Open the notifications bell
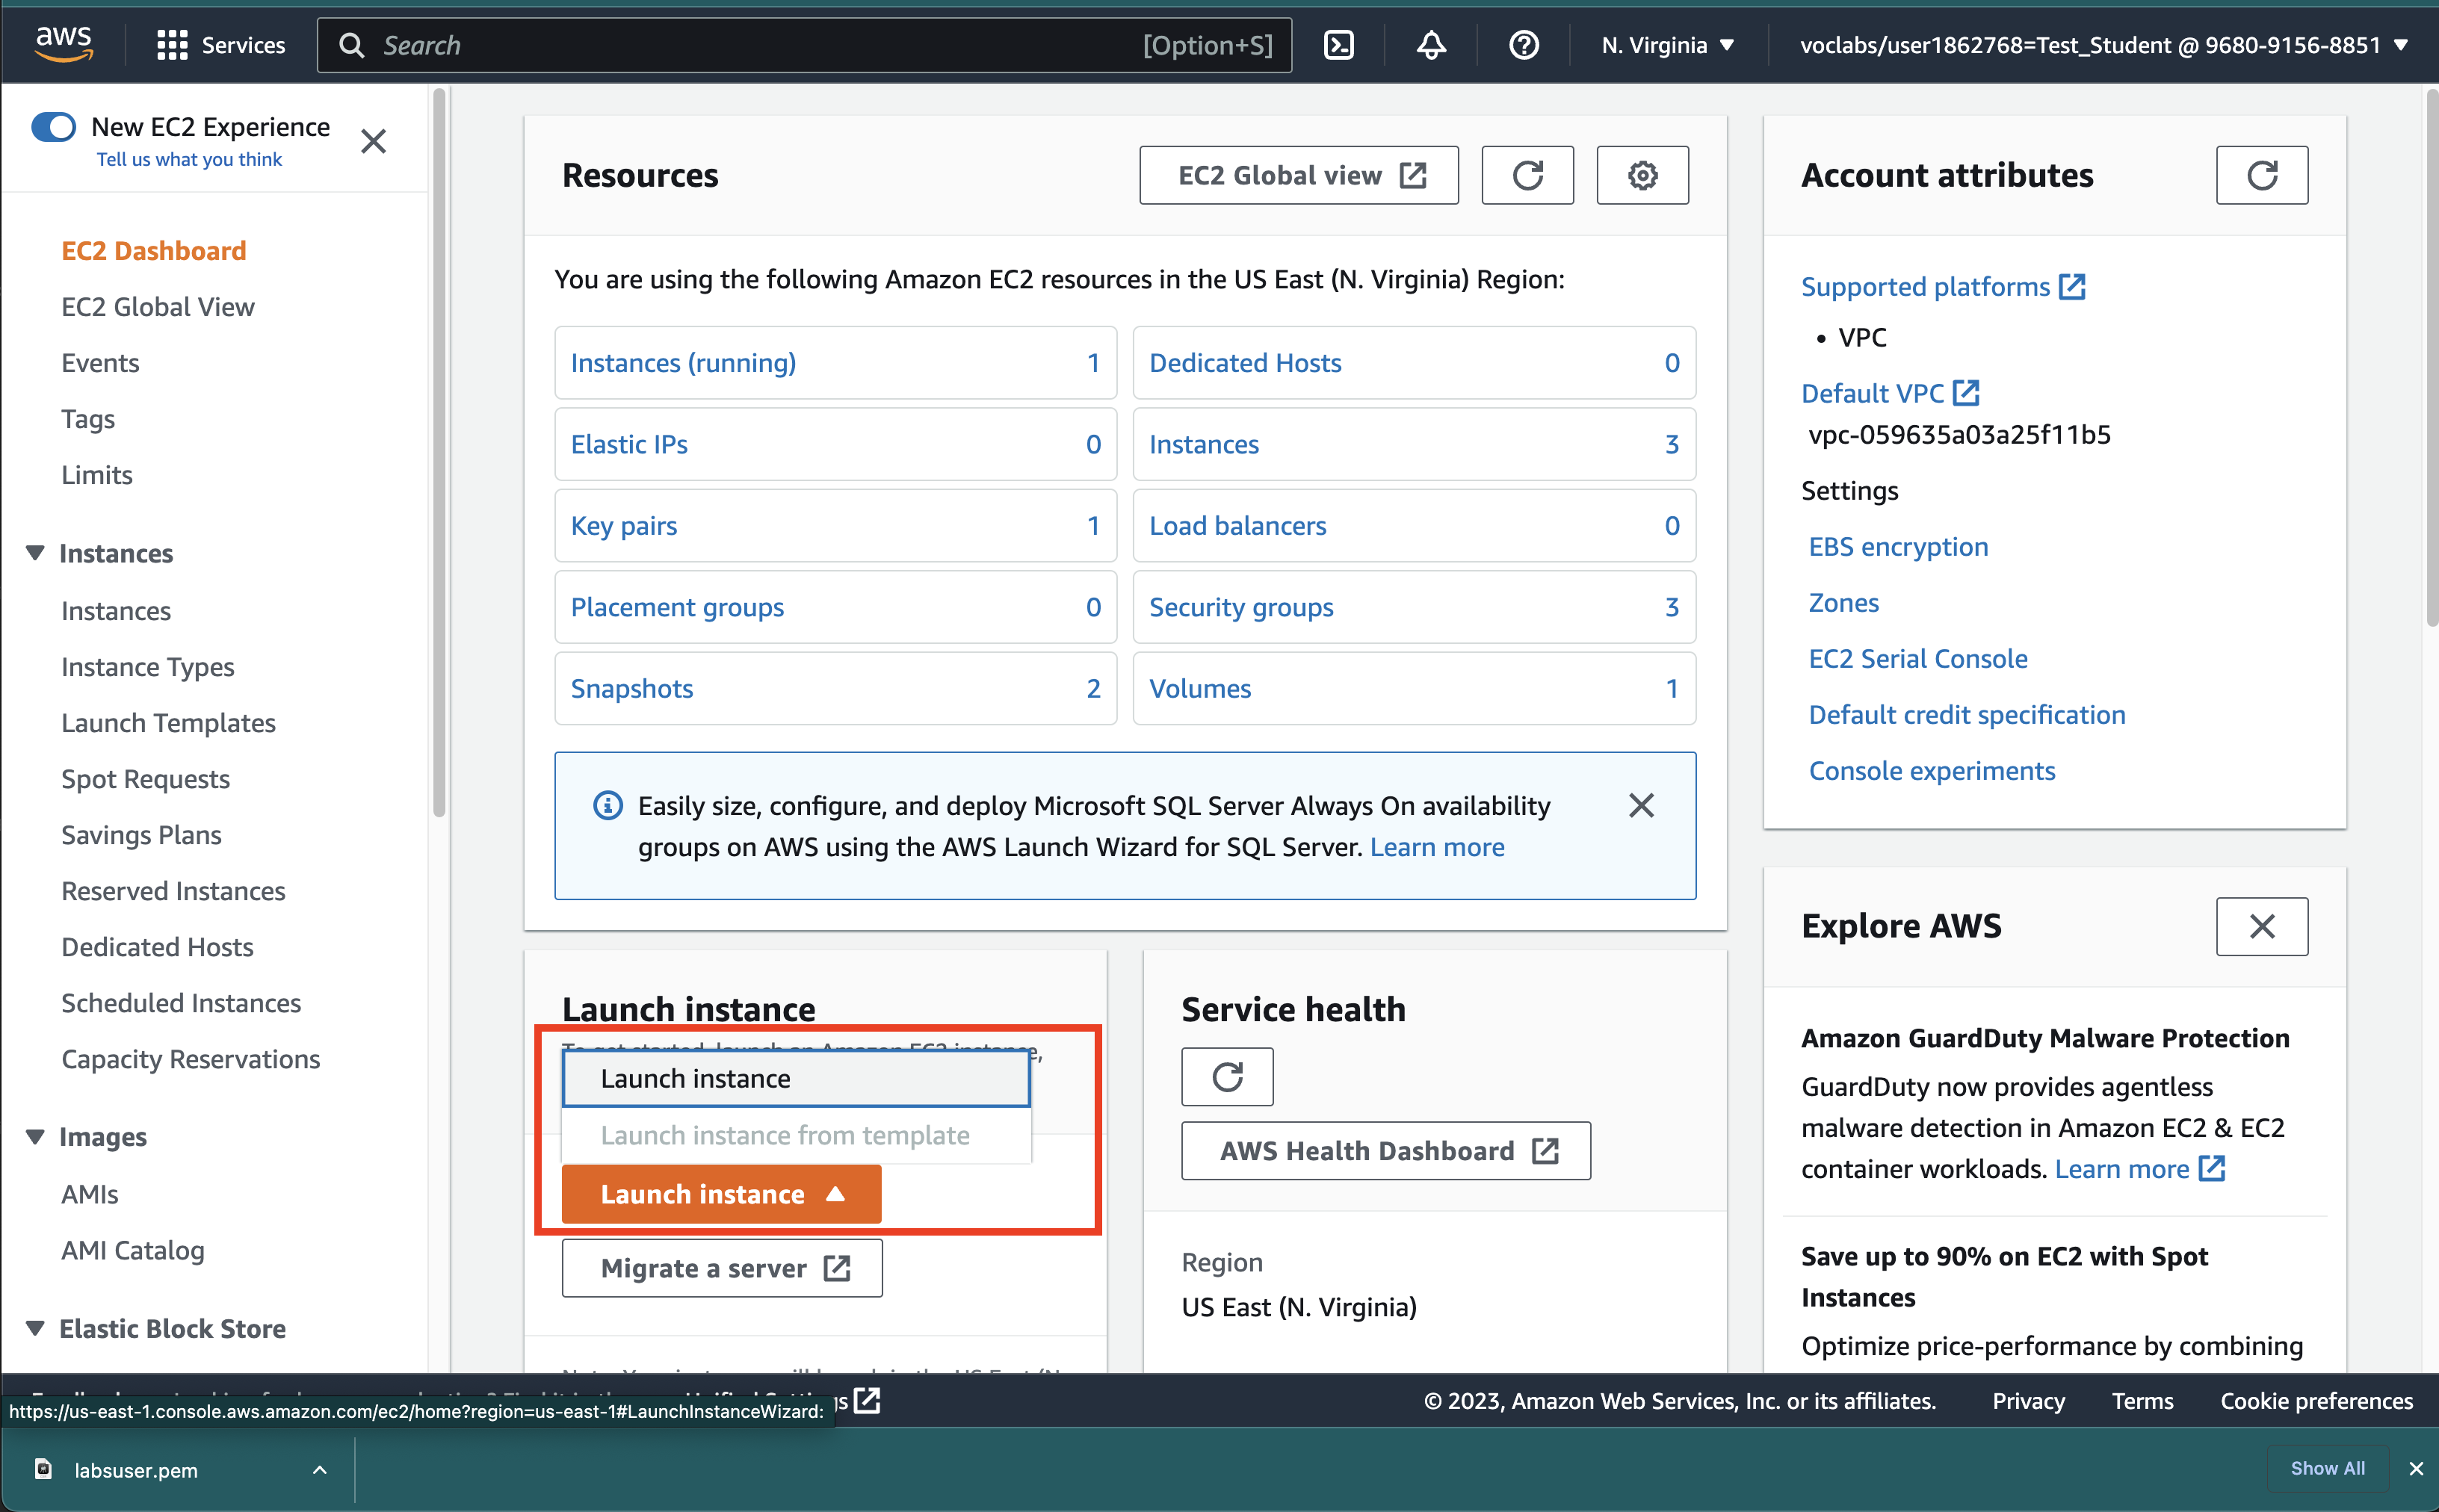Viewport: 2439px width, 1512px height. tap(1431, 45)
